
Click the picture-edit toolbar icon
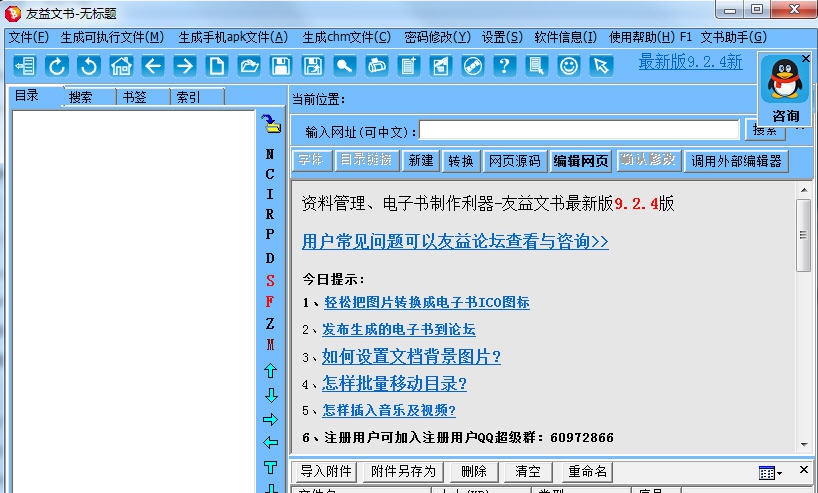pos(441,66)
